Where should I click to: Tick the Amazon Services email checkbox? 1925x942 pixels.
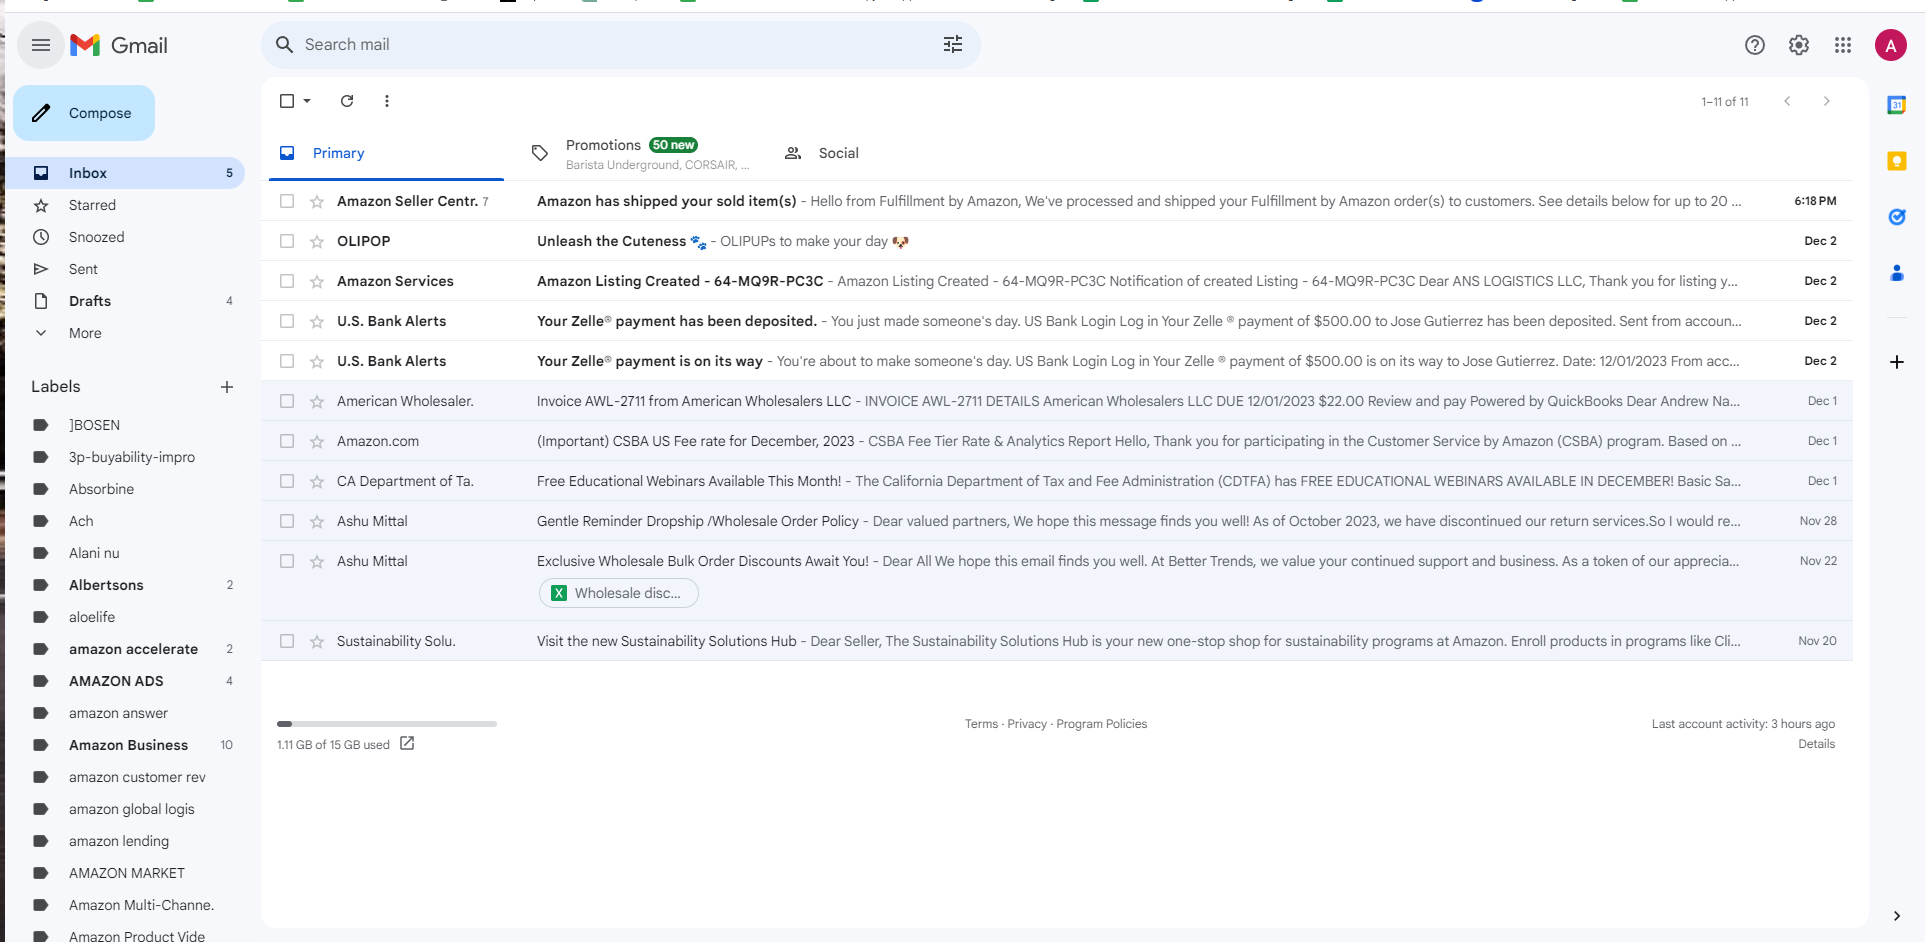[x=287, y=281]
